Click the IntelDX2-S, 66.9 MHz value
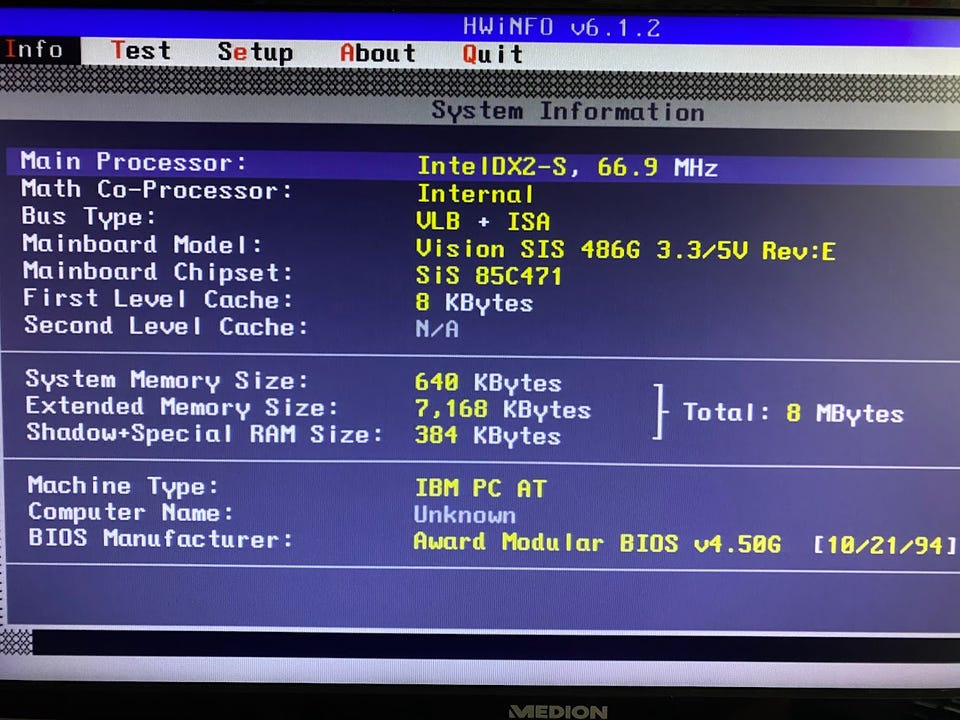Screen dimensions: 960x720 coord(567,167)
